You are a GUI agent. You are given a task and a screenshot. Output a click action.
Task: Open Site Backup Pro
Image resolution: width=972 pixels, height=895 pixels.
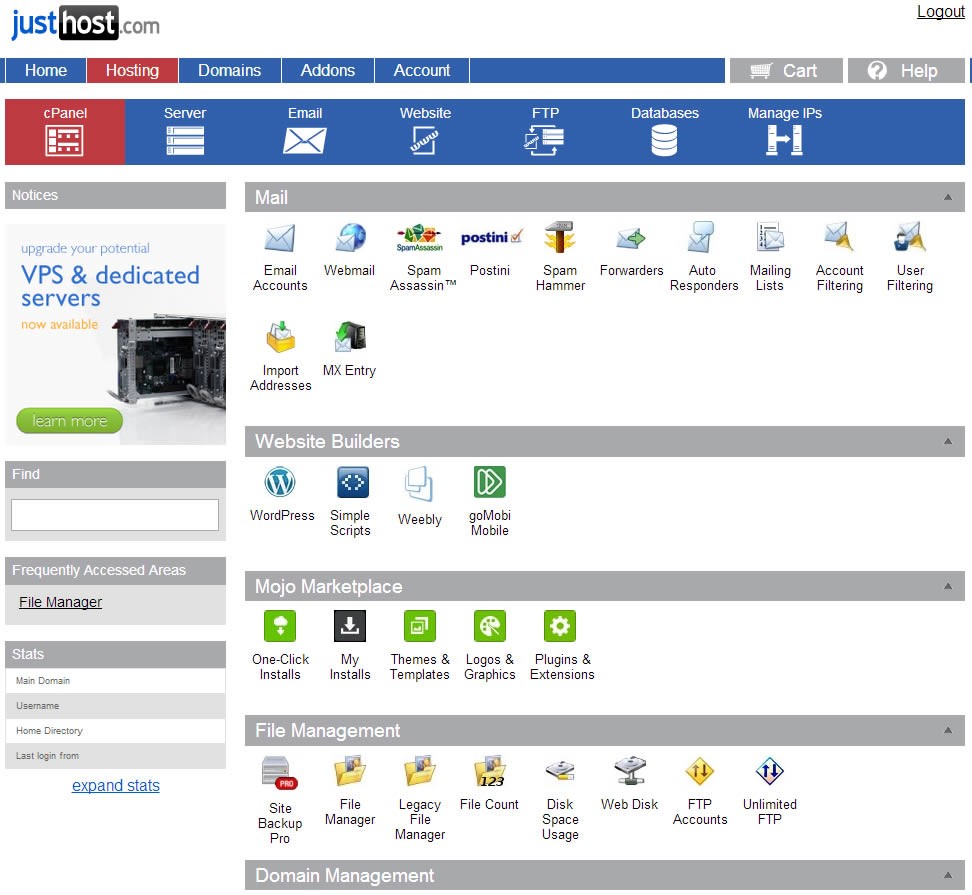(280, 773)
